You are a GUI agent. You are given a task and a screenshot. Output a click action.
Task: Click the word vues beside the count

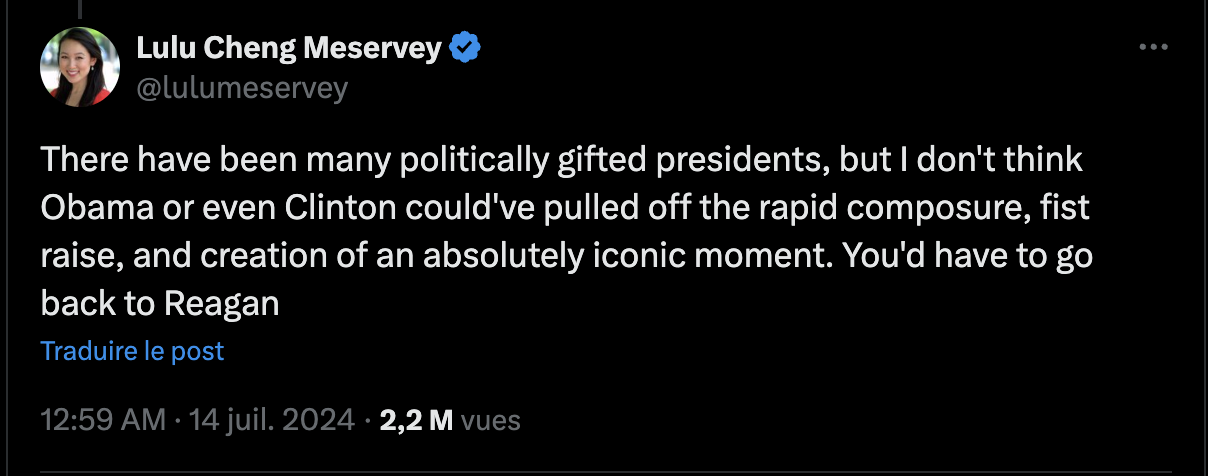point(491,420)
